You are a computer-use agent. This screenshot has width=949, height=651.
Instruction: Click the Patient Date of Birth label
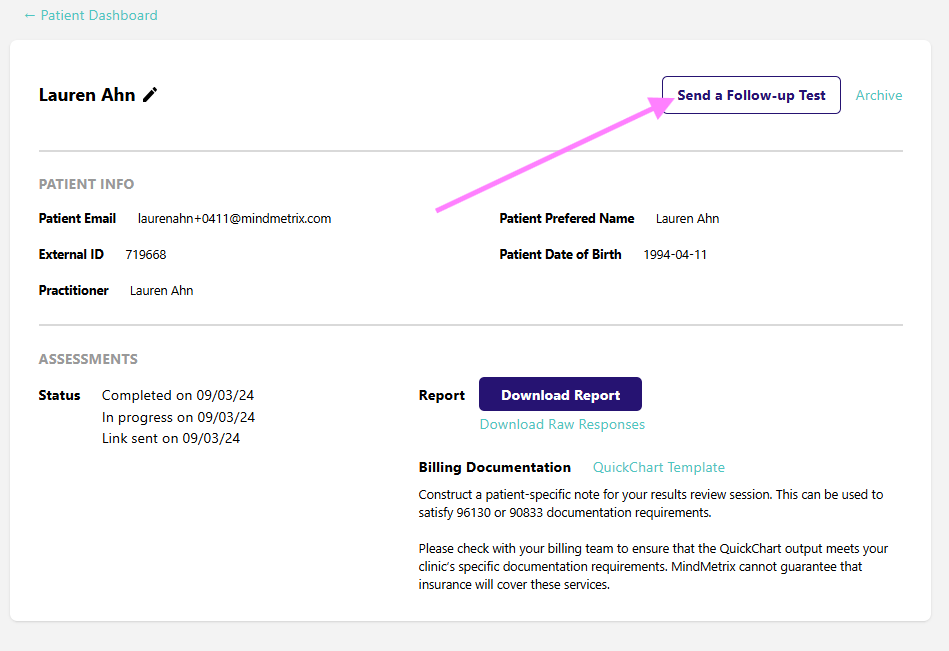(560, 255)
